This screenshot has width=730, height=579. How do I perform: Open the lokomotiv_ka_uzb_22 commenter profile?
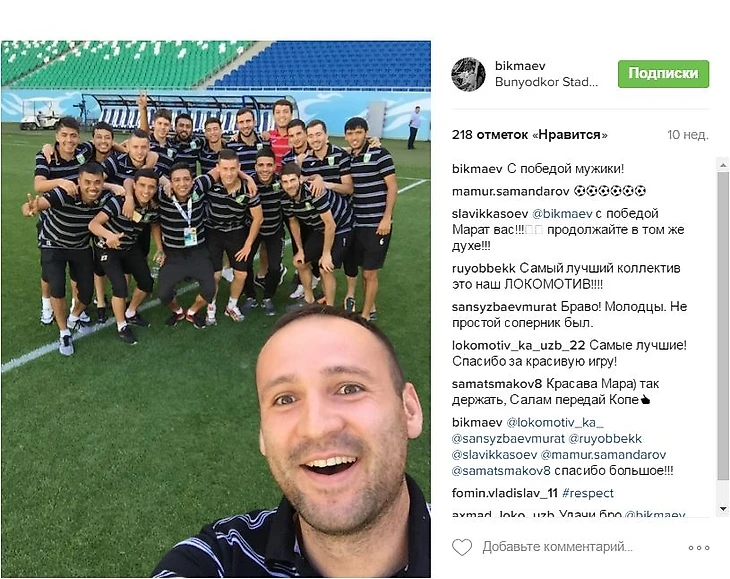(x=518, y=345)
